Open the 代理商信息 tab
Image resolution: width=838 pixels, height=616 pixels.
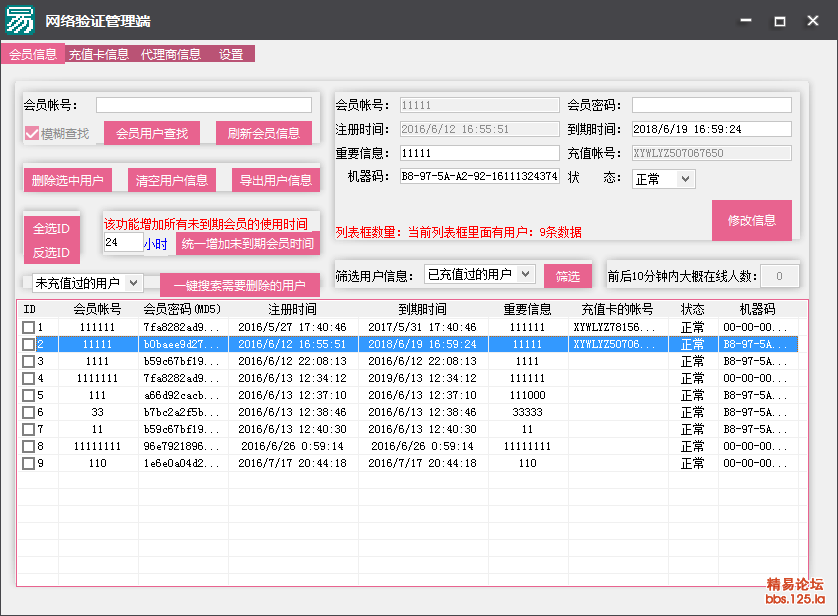click(x=170, y=54)
